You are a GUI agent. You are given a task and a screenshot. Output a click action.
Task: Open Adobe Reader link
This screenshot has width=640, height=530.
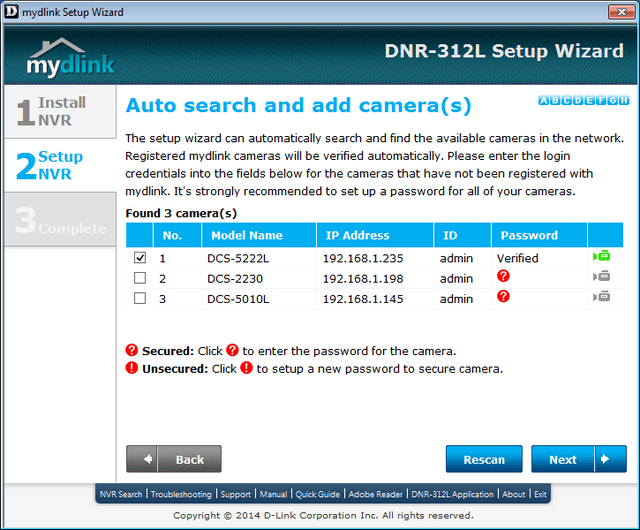tap(376, 494)
